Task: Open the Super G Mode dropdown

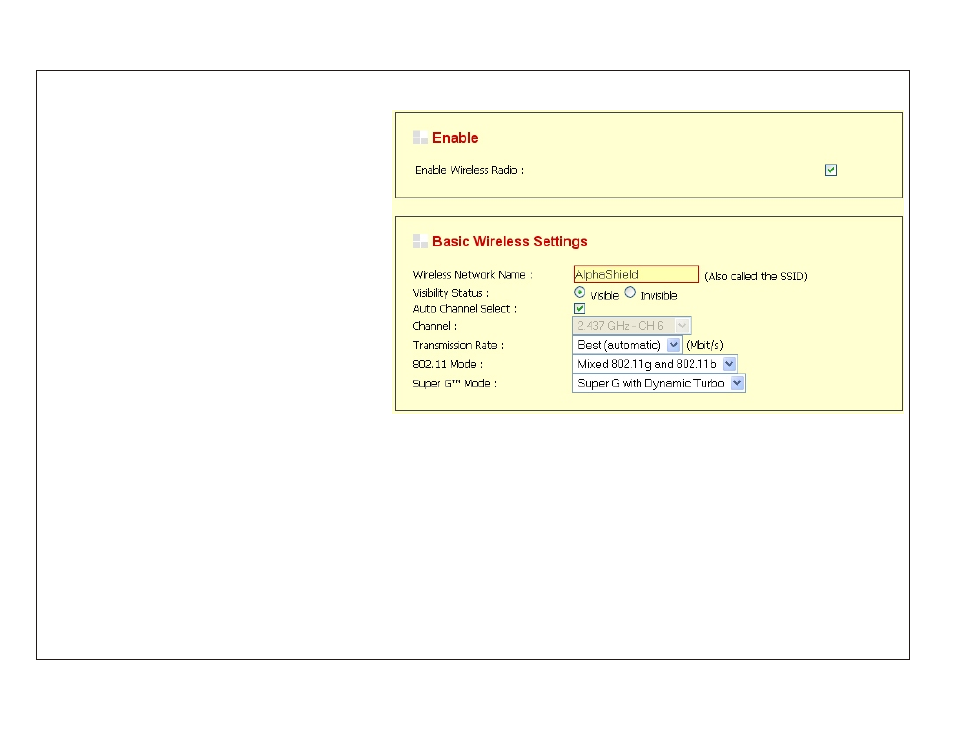Action: coord(659,383)
